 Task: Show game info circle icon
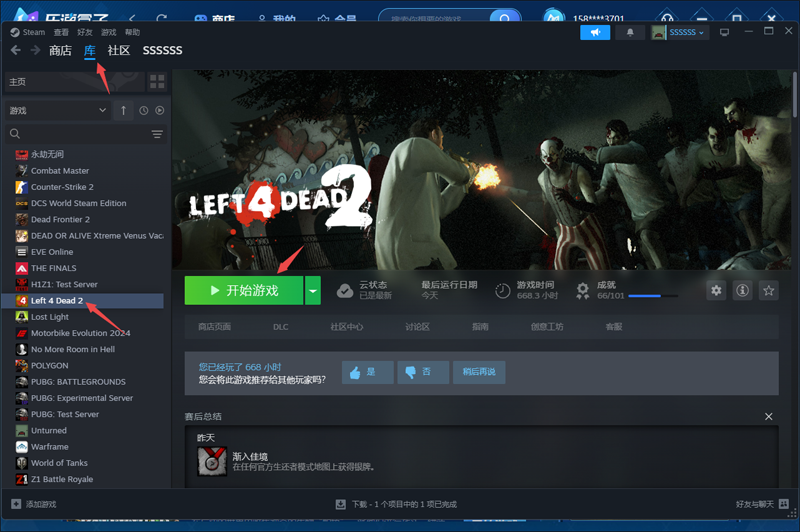[742, 290]
